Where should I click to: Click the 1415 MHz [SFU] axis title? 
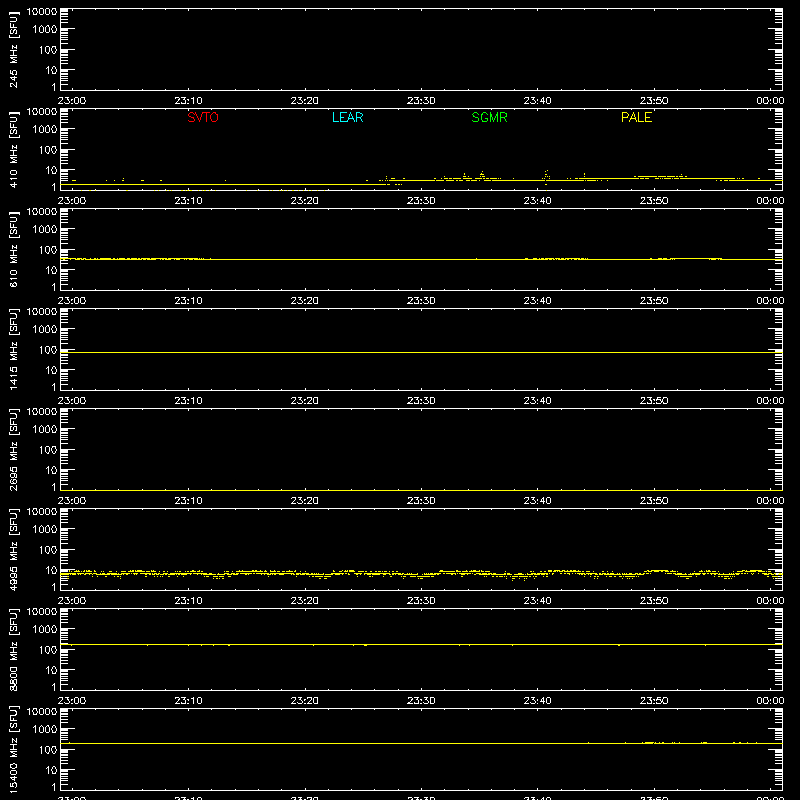[13, 349]
